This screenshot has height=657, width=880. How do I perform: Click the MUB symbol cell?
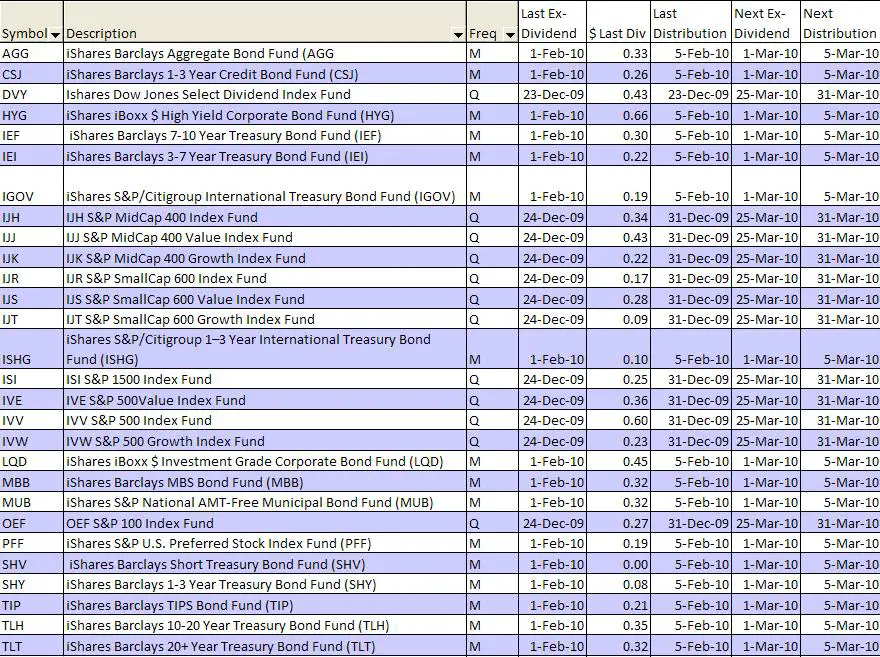tap(32, 502)
